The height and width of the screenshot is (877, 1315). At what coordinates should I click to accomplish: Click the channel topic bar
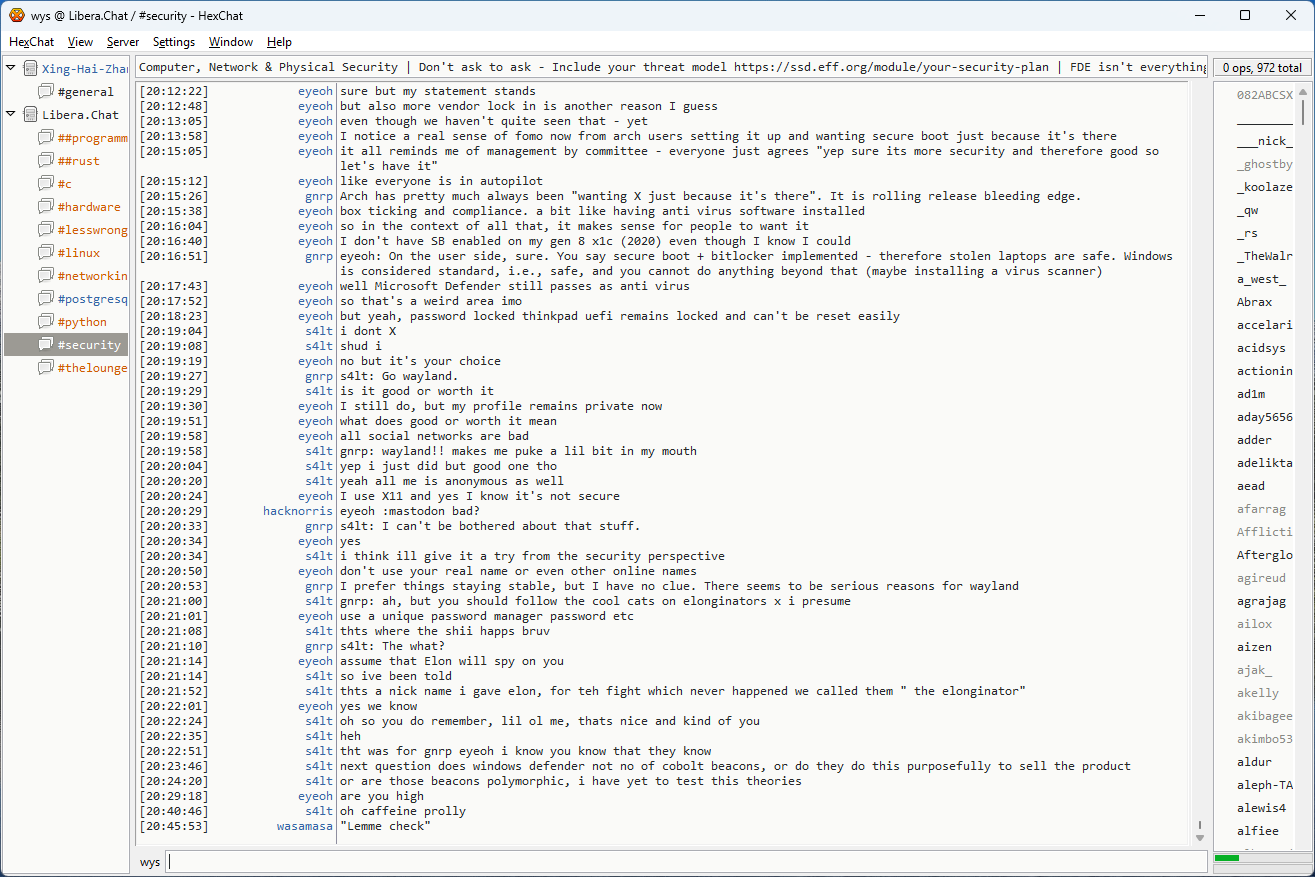[x=671, y=67]
